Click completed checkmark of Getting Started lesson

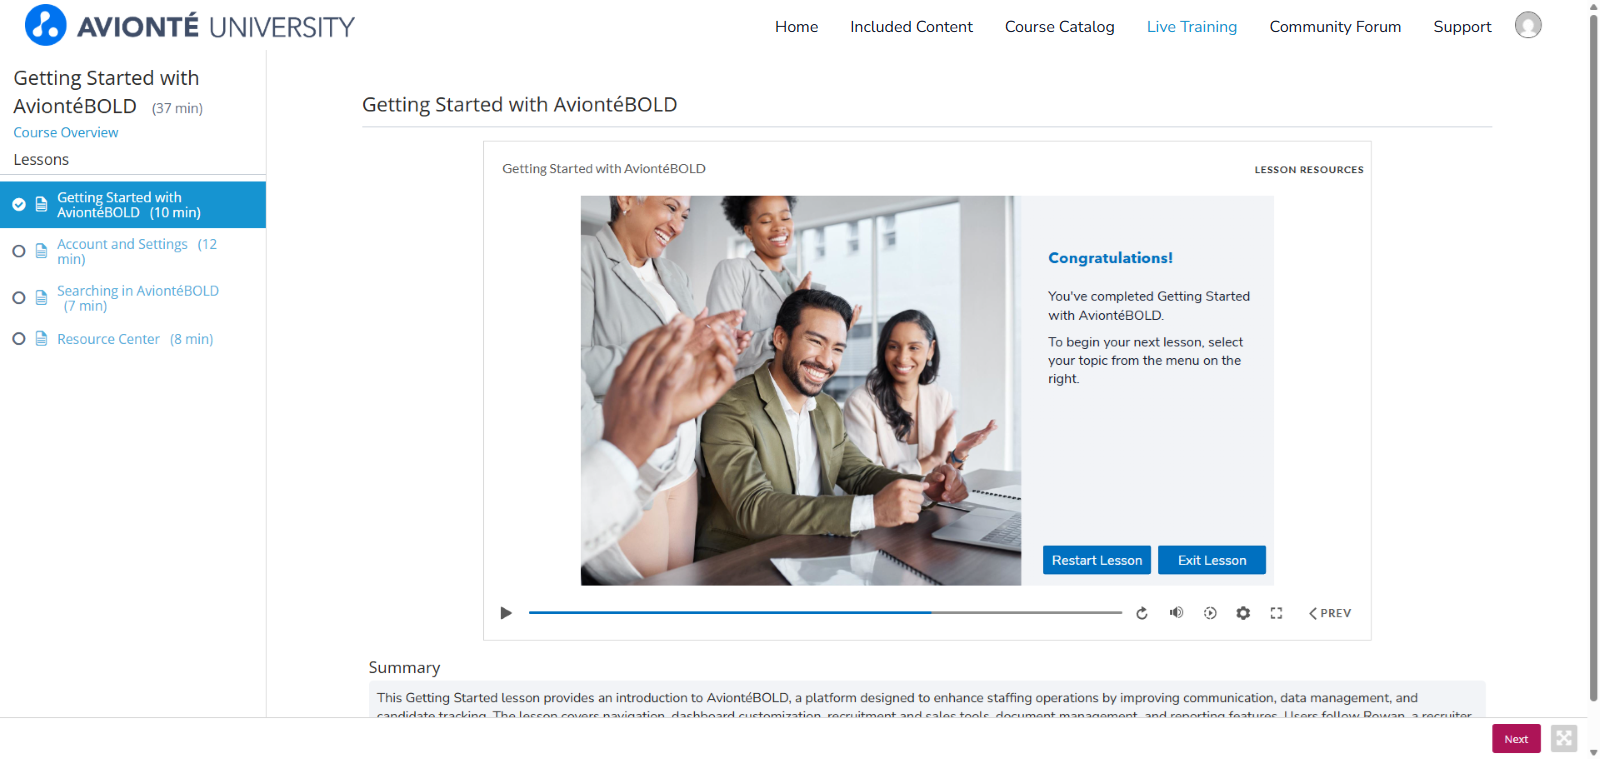[x=18, y=204]
